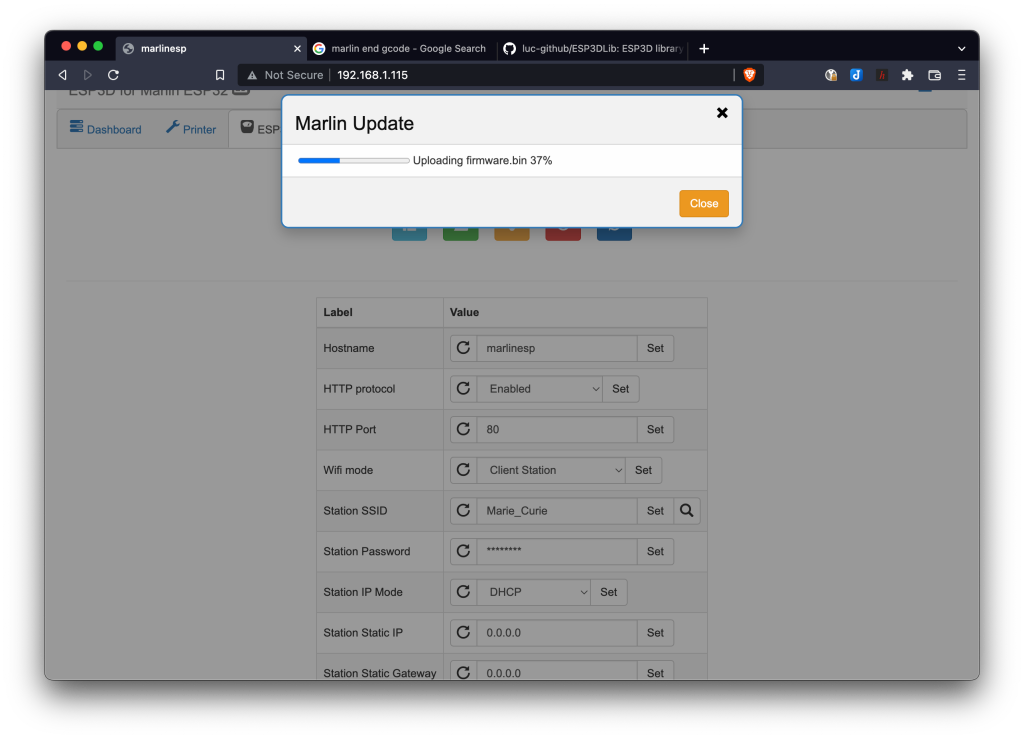Refresh the Wifi mode value

tap(464, 470)
